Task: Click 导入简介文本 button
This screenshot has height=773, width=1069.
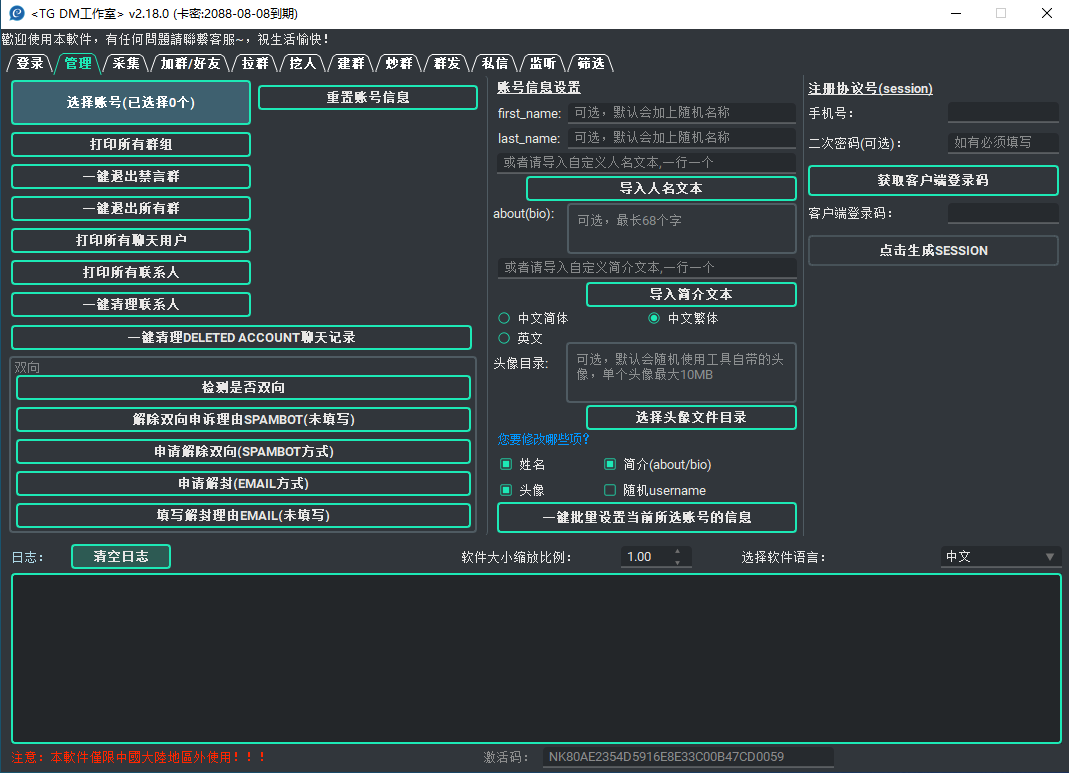Action: coord(691,294)
